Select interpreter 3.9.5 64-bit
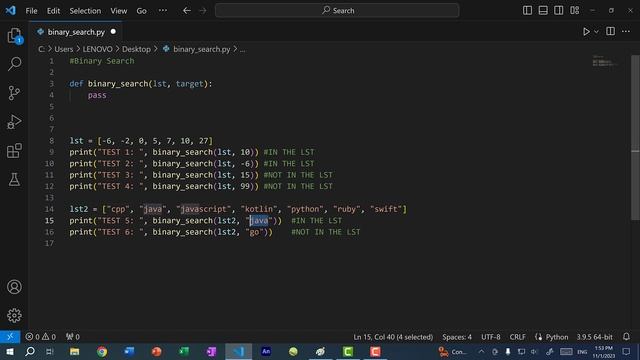640x360 pixels. 594,337
